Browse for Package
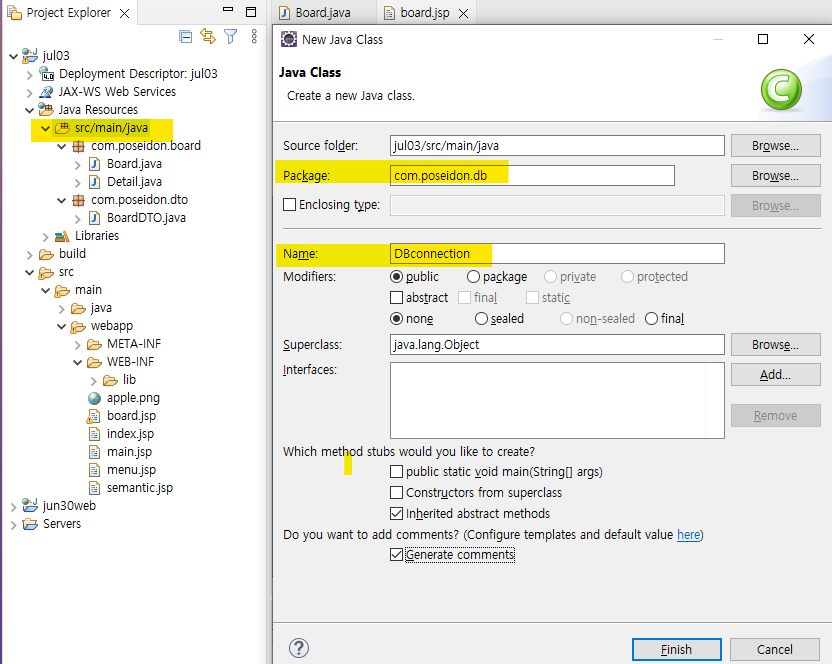This screenshot has width=832, height=664. pyautogui.click(x=775, y=176)
